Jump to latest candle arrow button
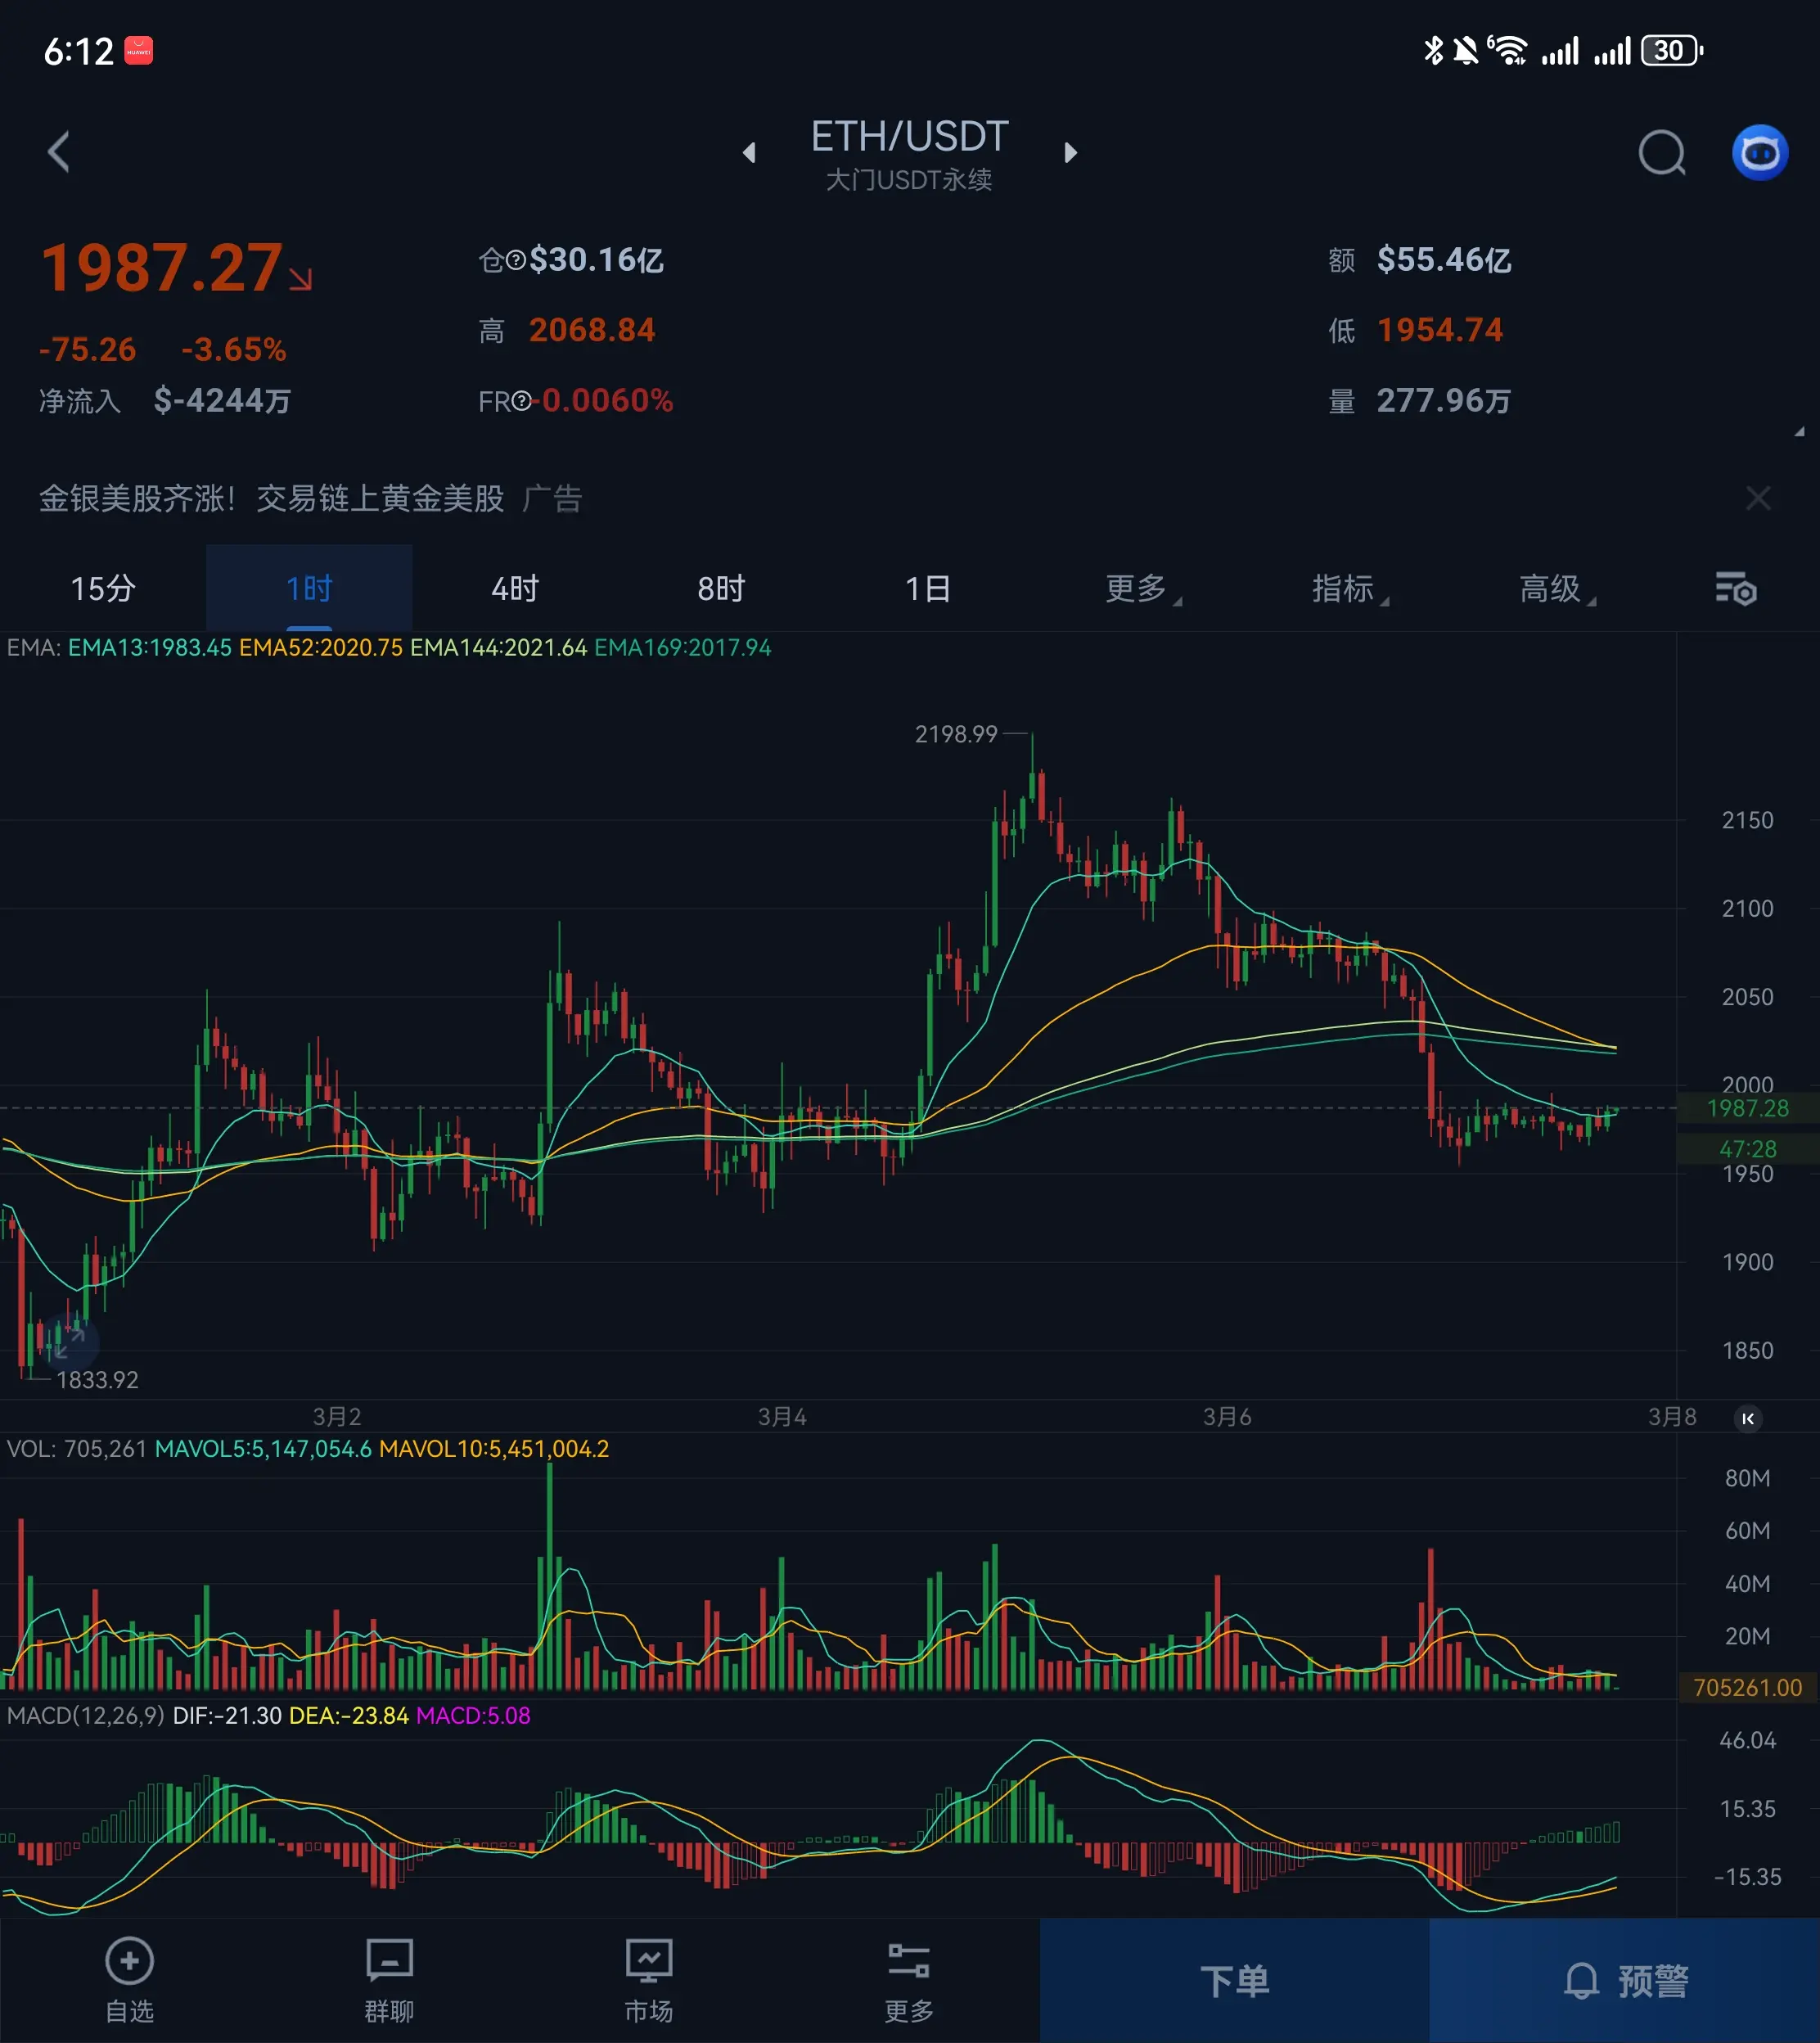The height and width of the screenshot is (2043, 1820). (1747, 1418)
